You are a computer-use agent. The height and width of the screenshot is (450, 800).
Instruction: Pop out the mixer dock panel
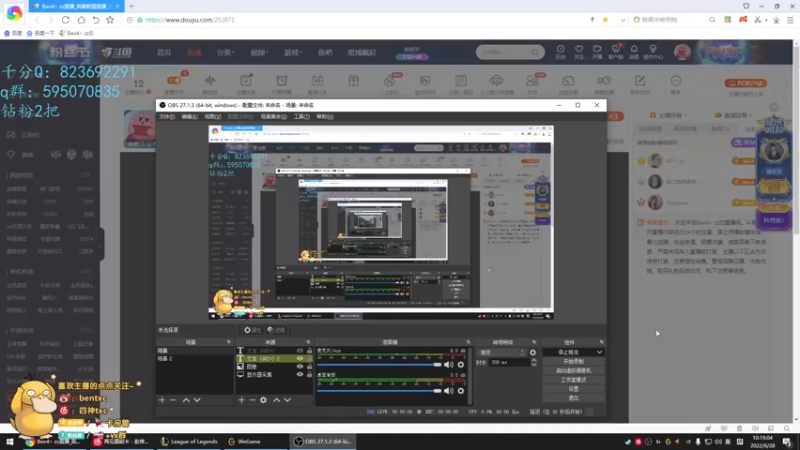[x=468, y=342]
